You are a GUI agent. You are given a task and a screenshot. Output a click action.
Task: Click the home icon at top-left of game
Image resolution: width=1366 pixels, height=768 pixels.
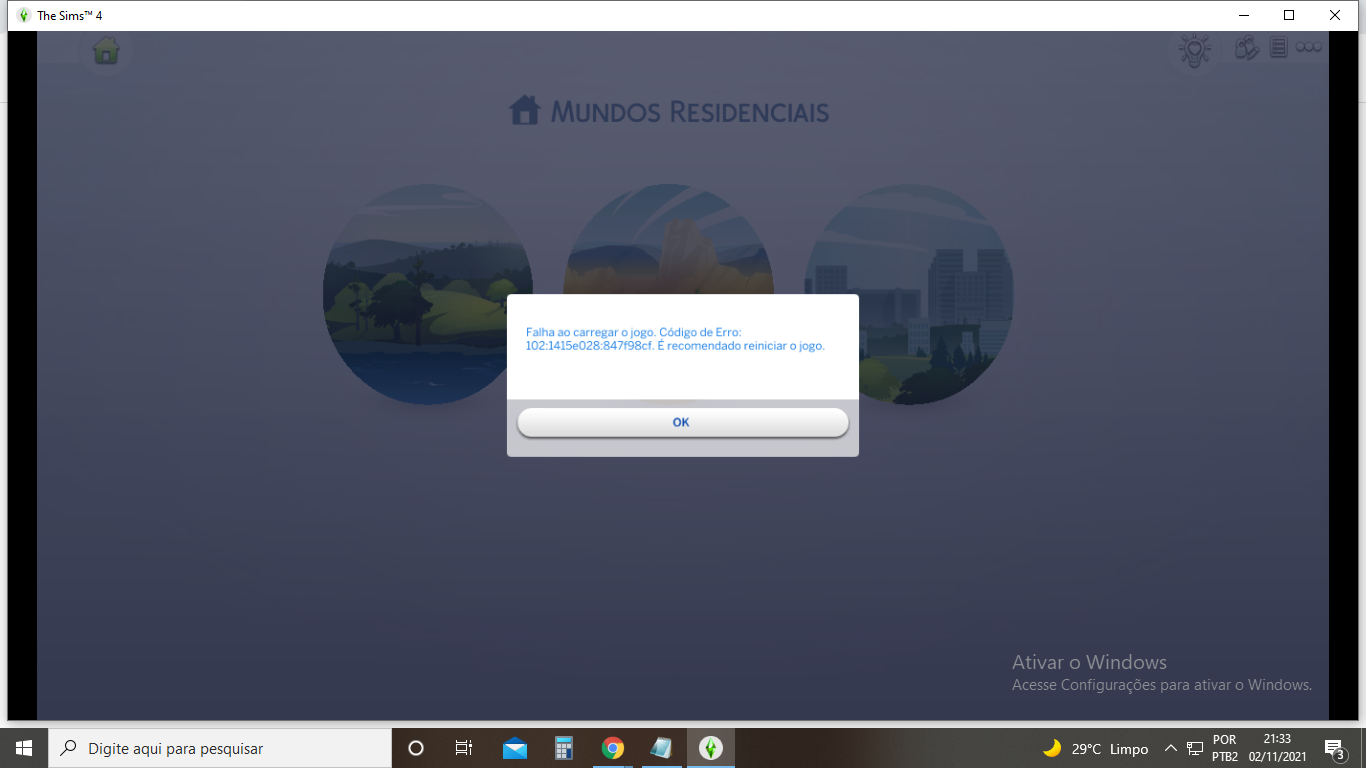point(106,50)
